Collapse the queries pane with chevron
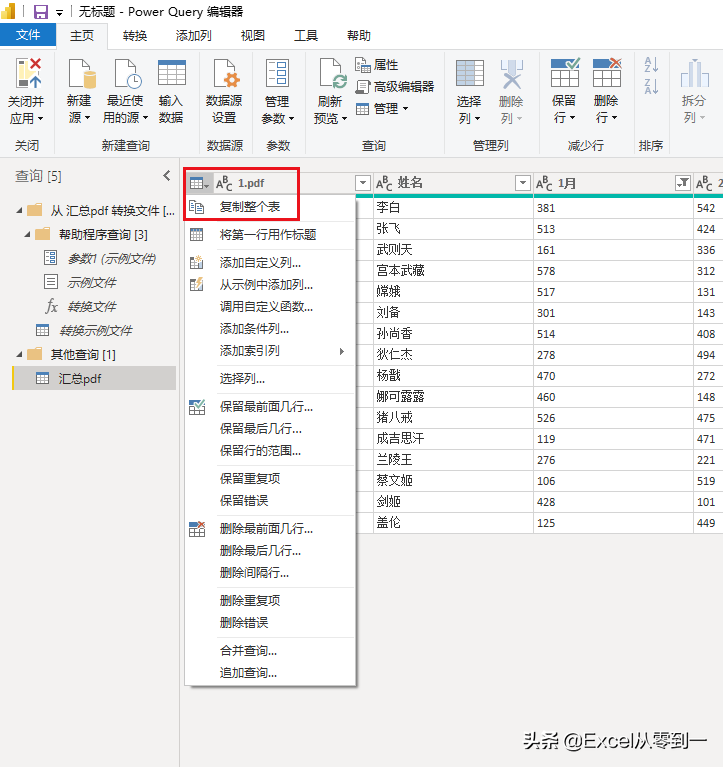Image resolution: width=723 pixels, height=767 pixels. pyautogui.click(x=167, y=176)
